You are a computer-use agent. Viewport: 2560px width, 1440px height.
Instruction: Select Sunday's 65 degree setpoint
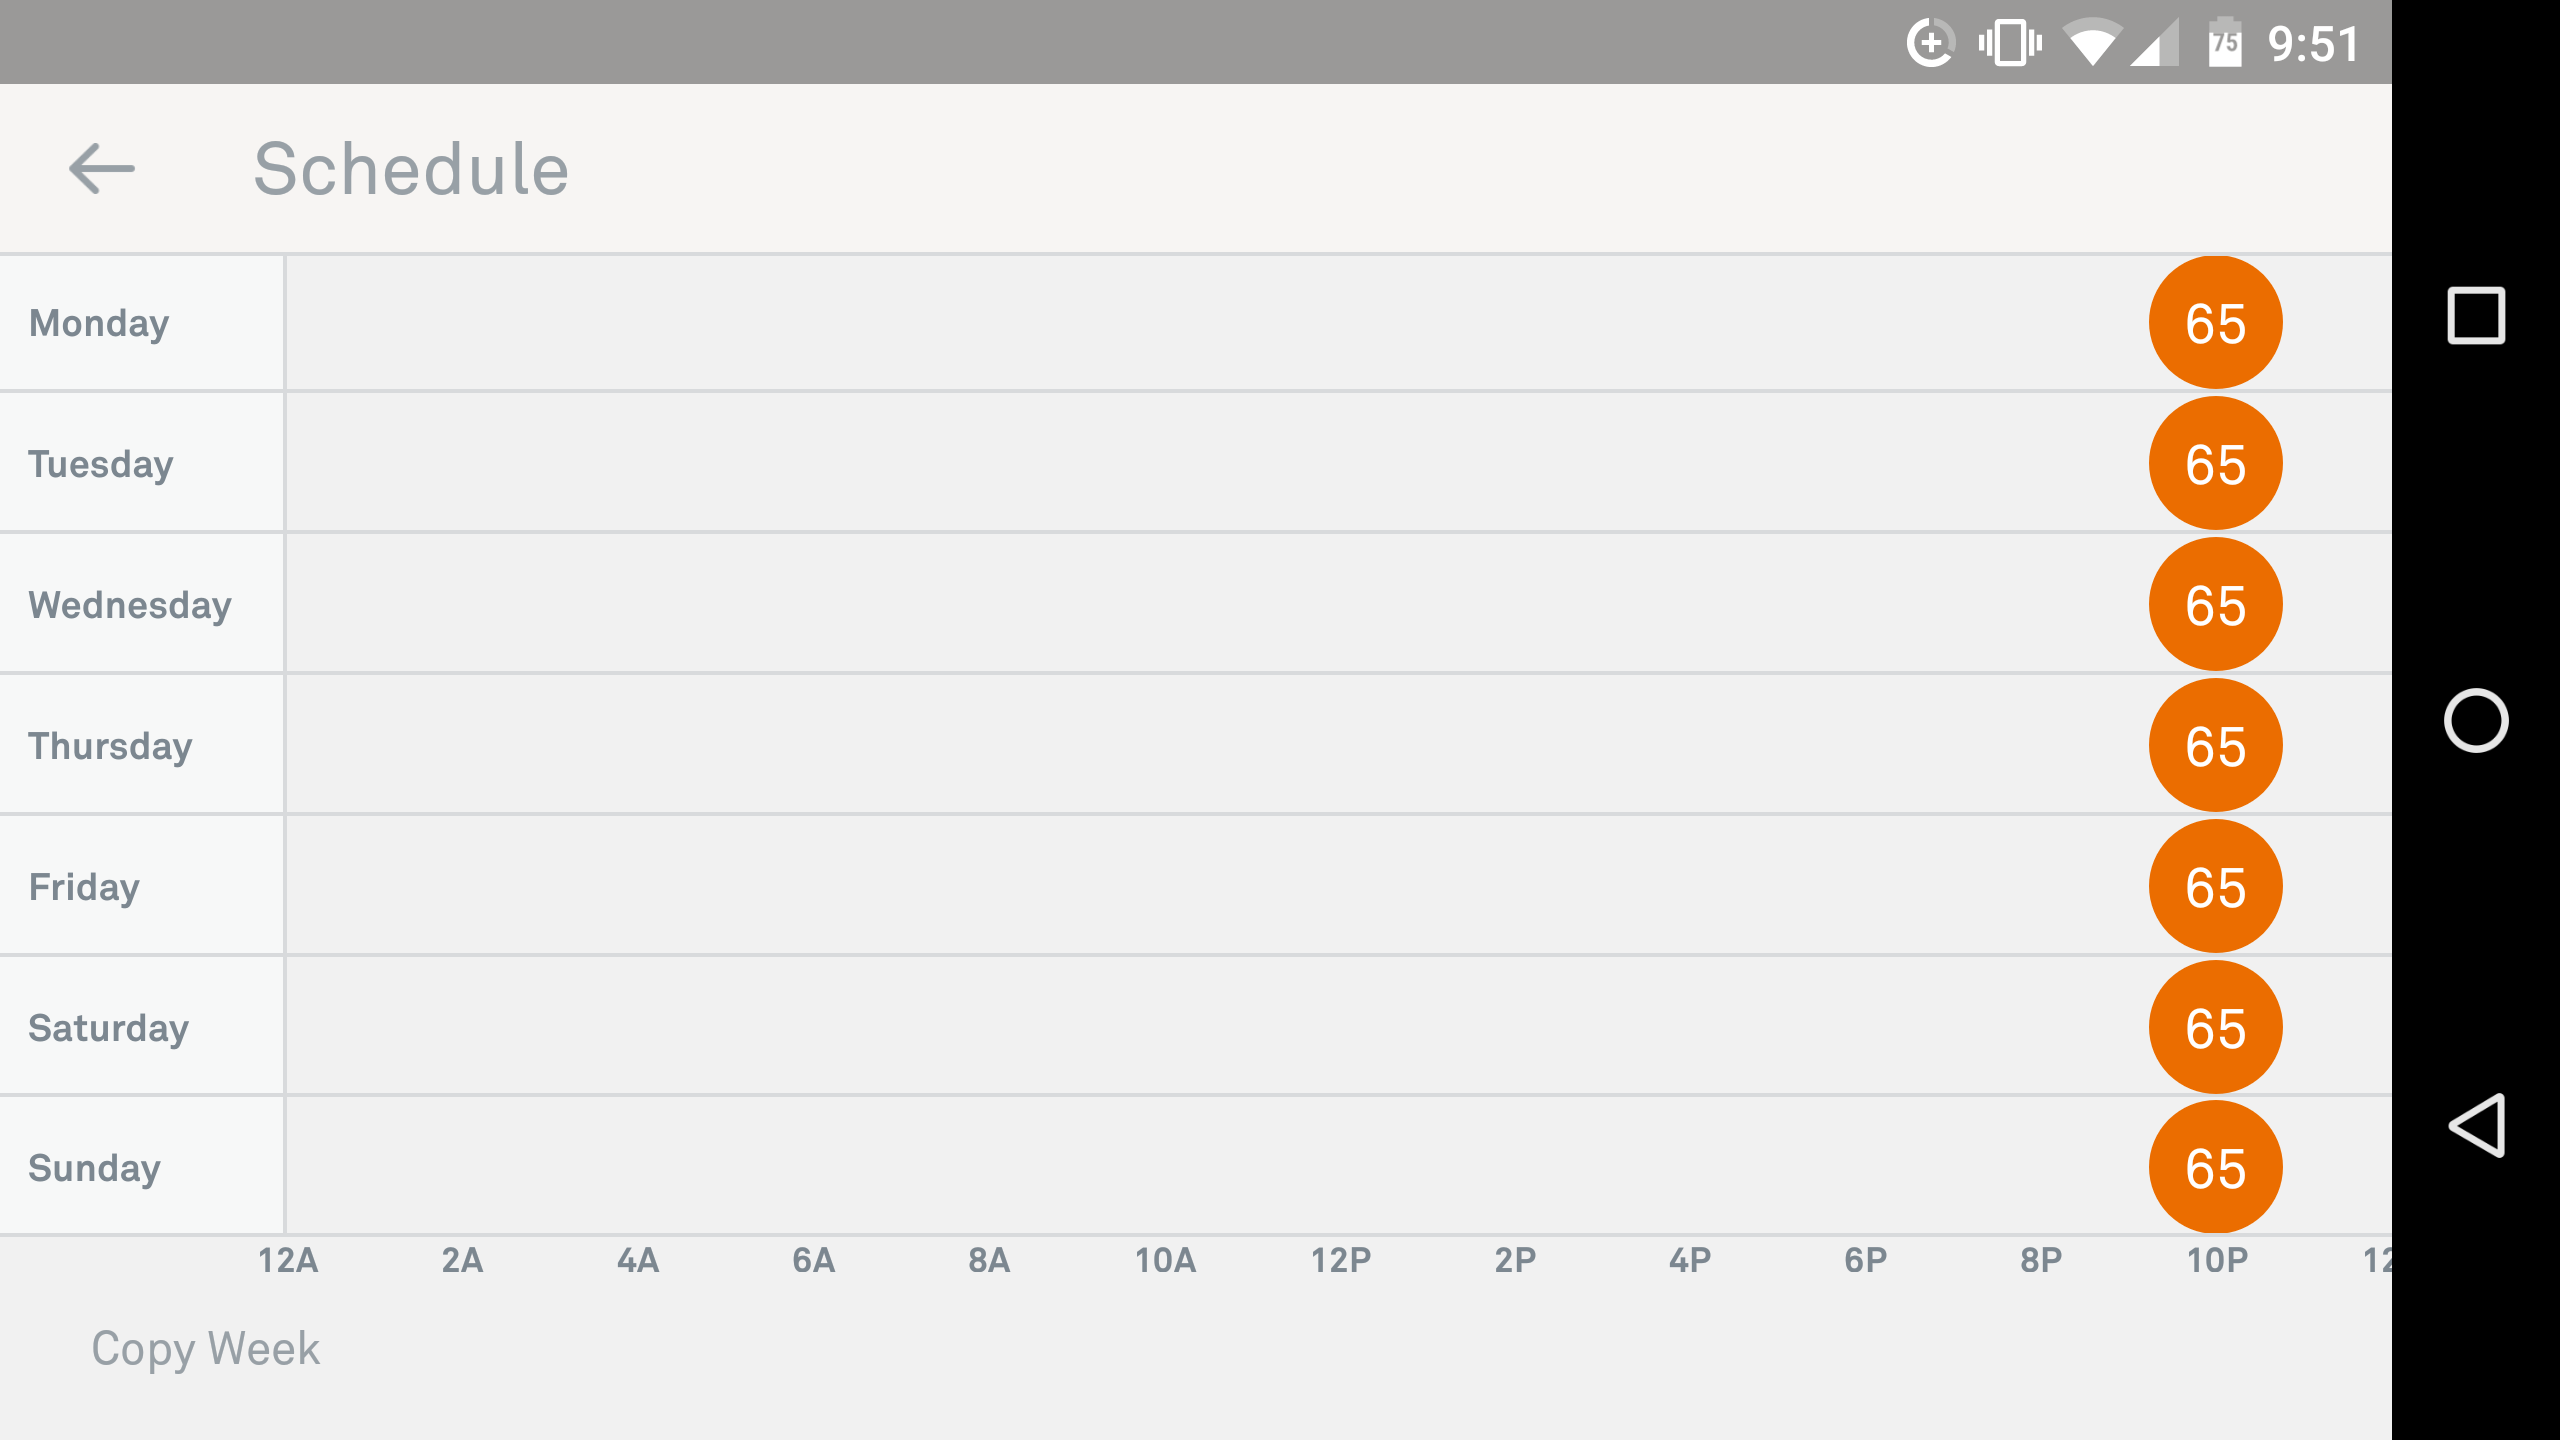pos(2215,1168)
